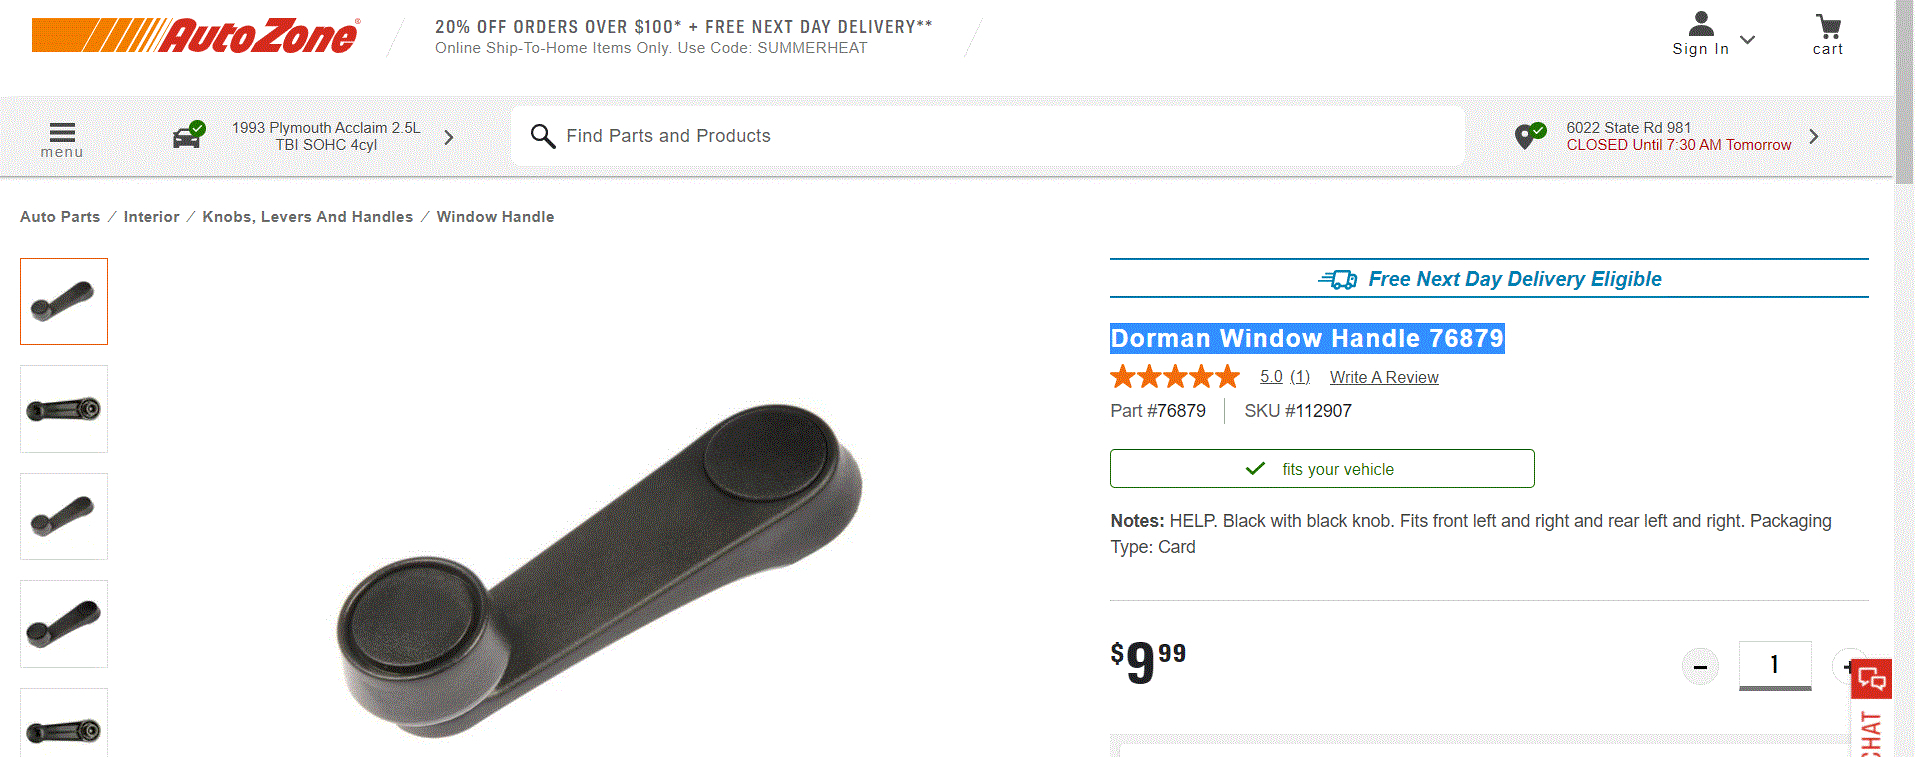This screenshot has width=1915, height=757.
Task: Expand the Sign In dropdown arrow
Action: [x=1747, y=40]
